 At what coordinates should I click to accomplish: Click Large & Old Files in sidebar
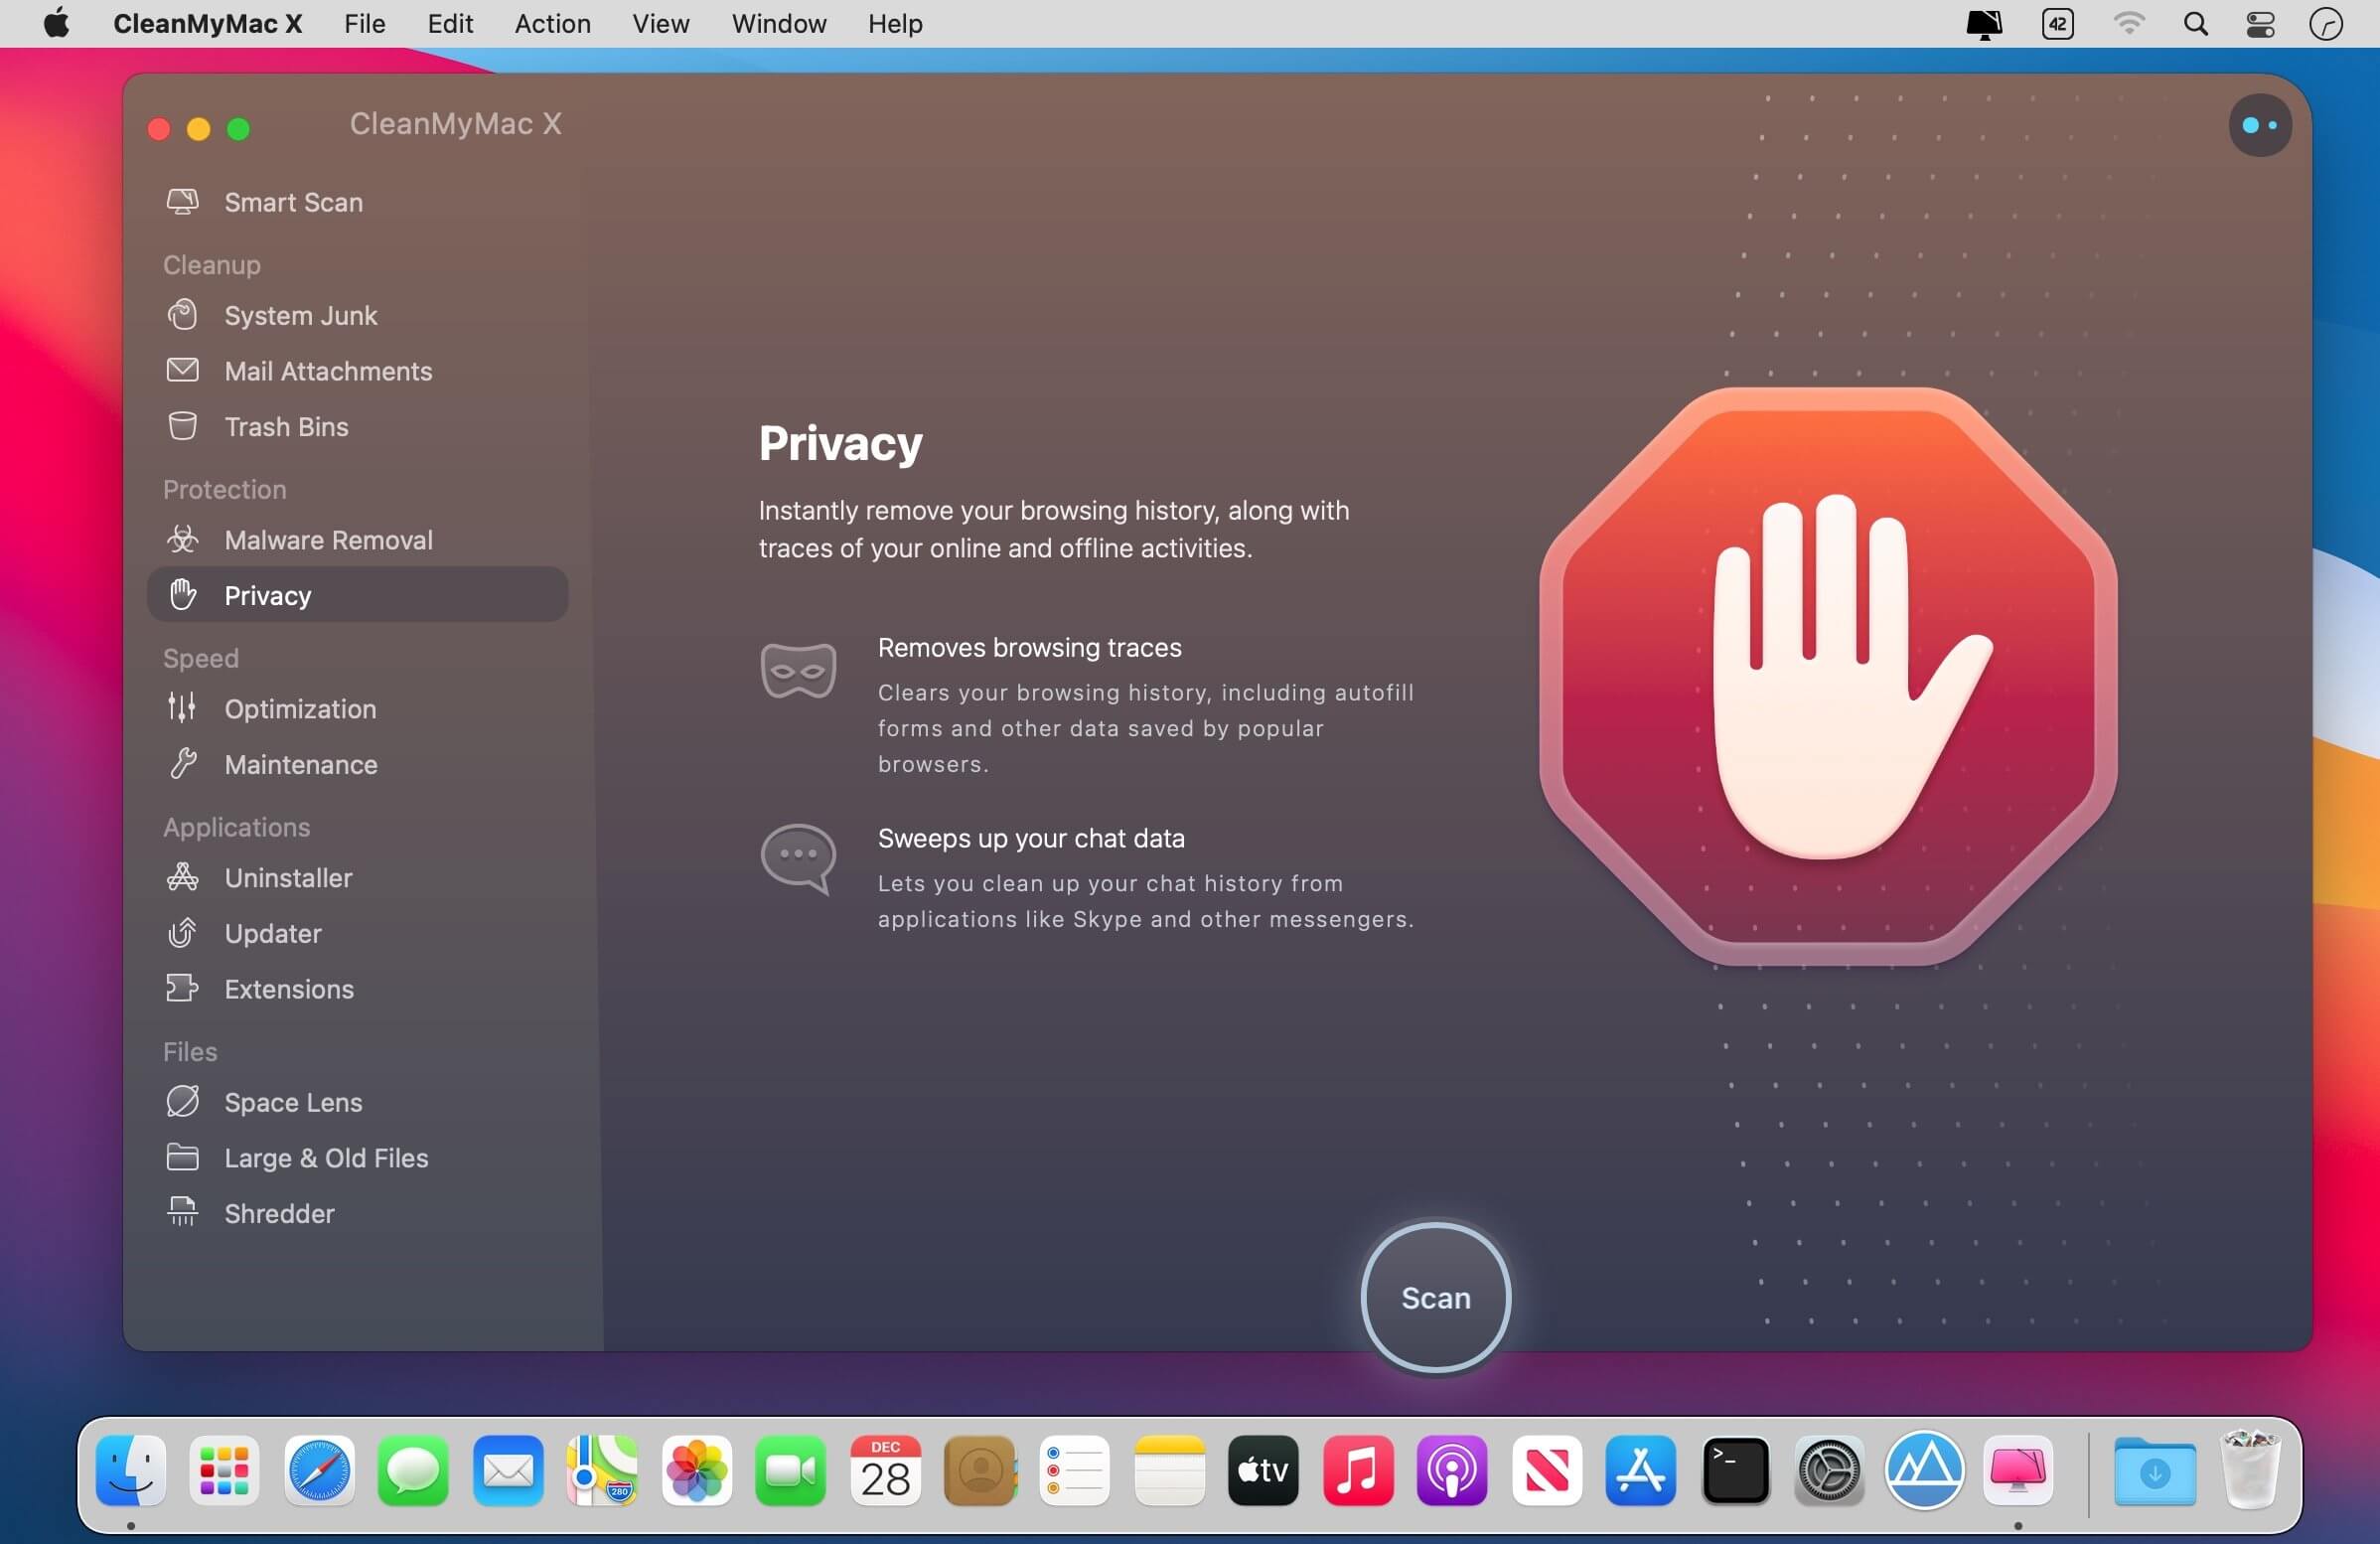pyautogui.click(x=326, y=1158)
